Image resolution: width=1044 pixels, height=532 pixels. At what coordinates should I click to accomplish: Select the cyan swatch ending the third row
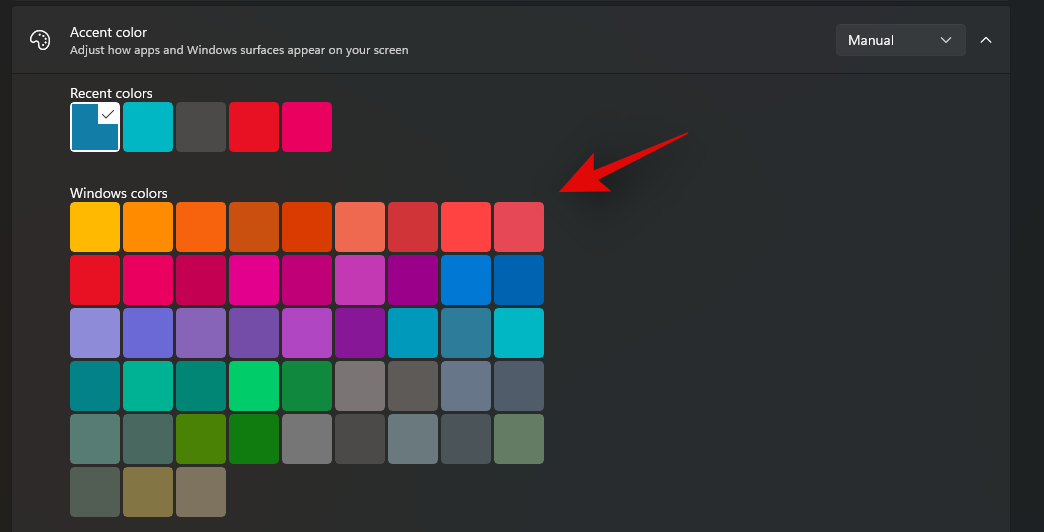pos(519,333)
